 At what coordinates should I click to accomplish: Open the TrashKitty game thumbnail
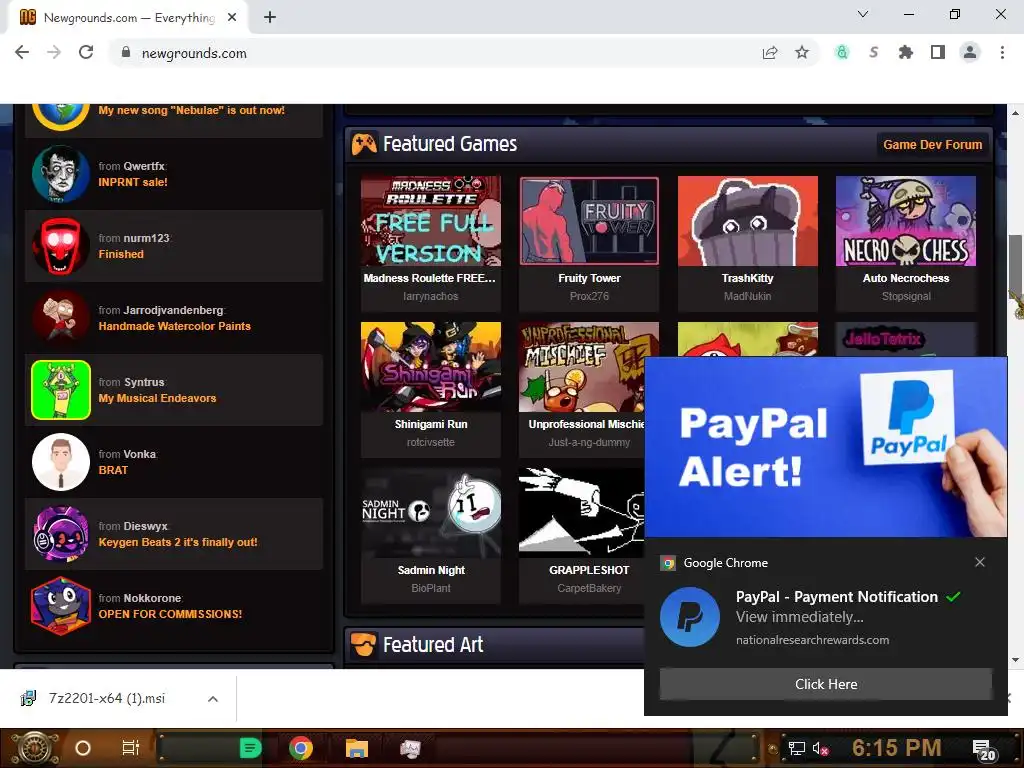(748, 221)
